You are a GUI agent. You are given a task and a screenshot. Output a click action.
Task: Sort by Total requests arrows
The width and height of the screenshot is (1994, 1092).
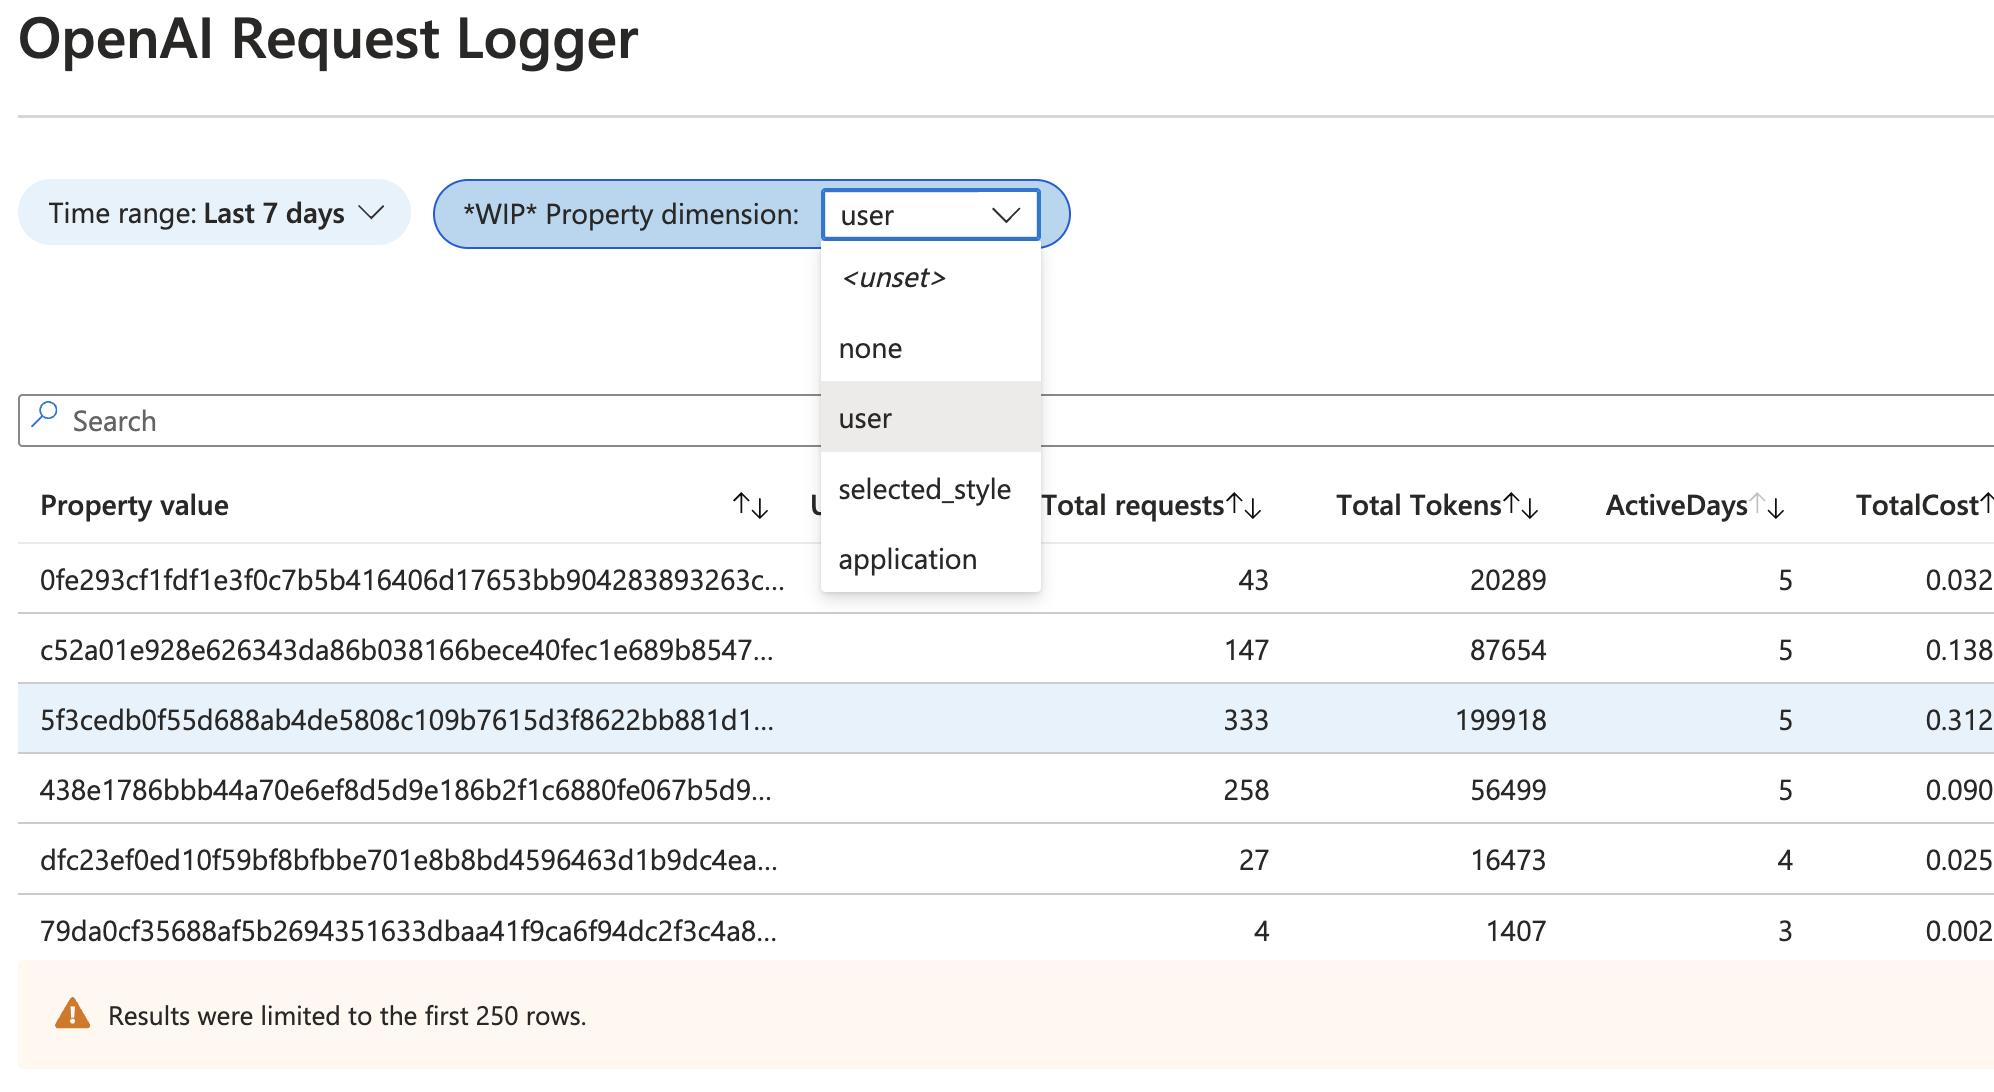pos(1244,506)
